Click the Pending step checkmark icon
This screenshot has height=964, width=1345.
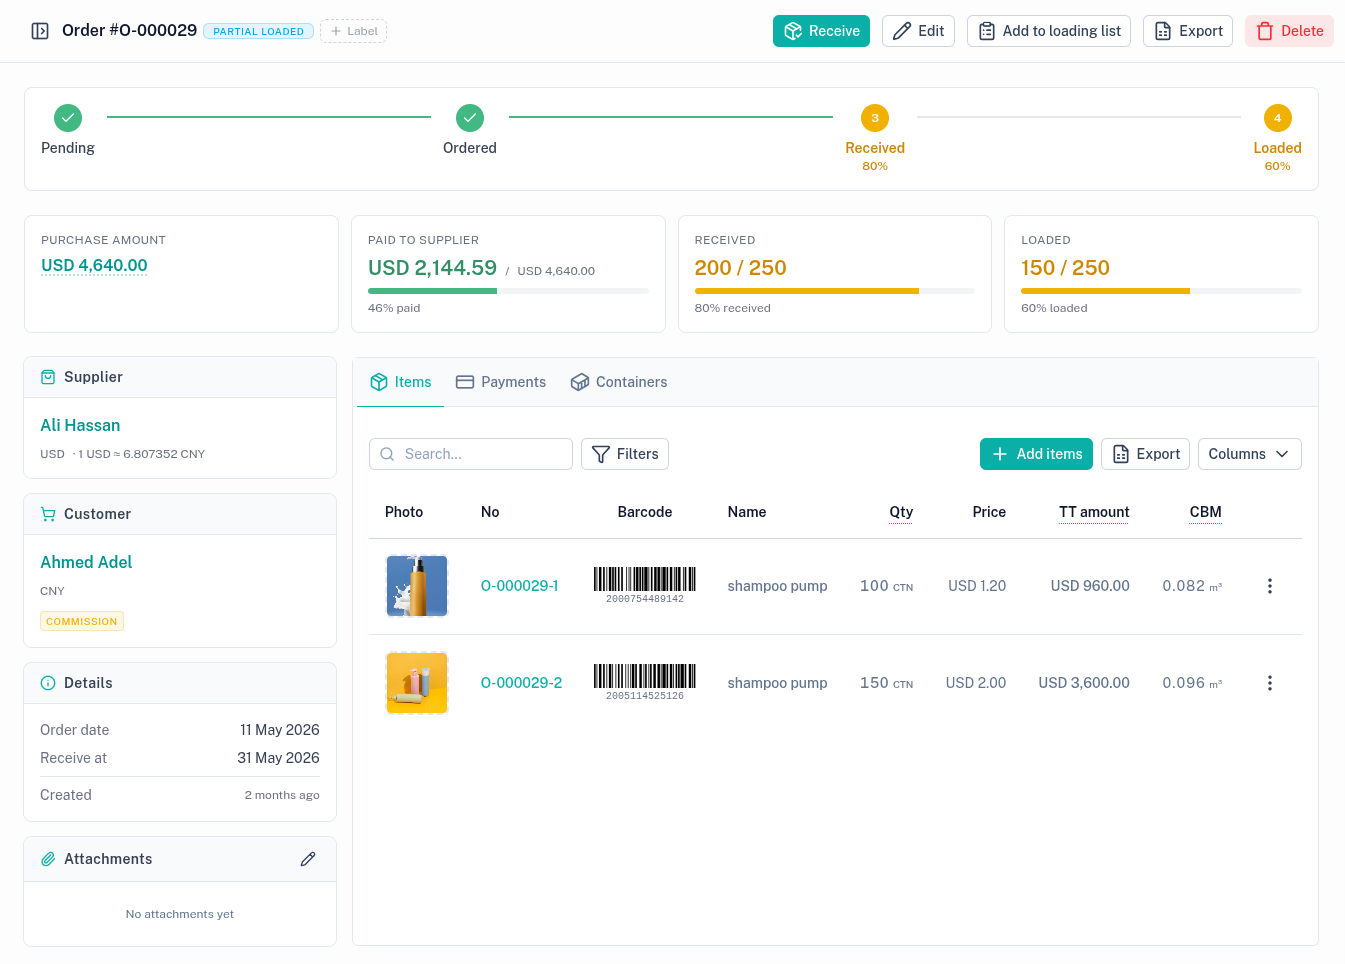coord(68,118)
